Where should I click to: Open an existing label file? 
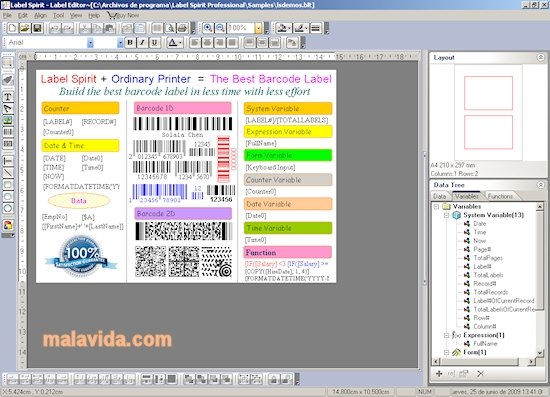[25, 28]
